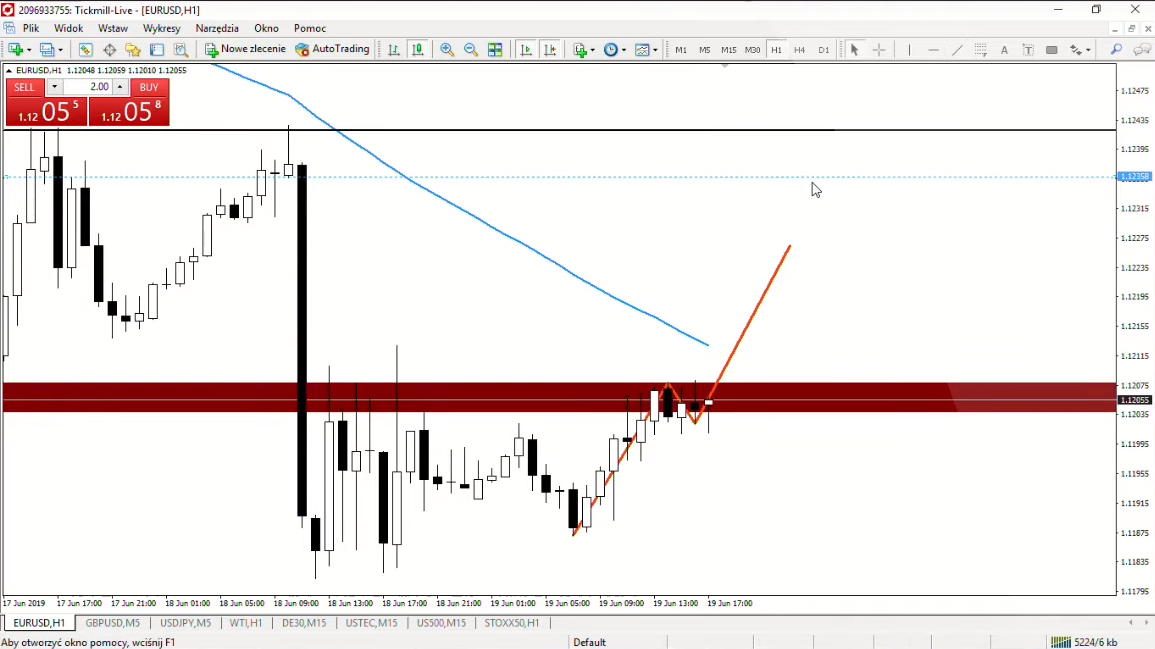
Task: Open the Wykresy menu
Action: (x=161, y=28)
